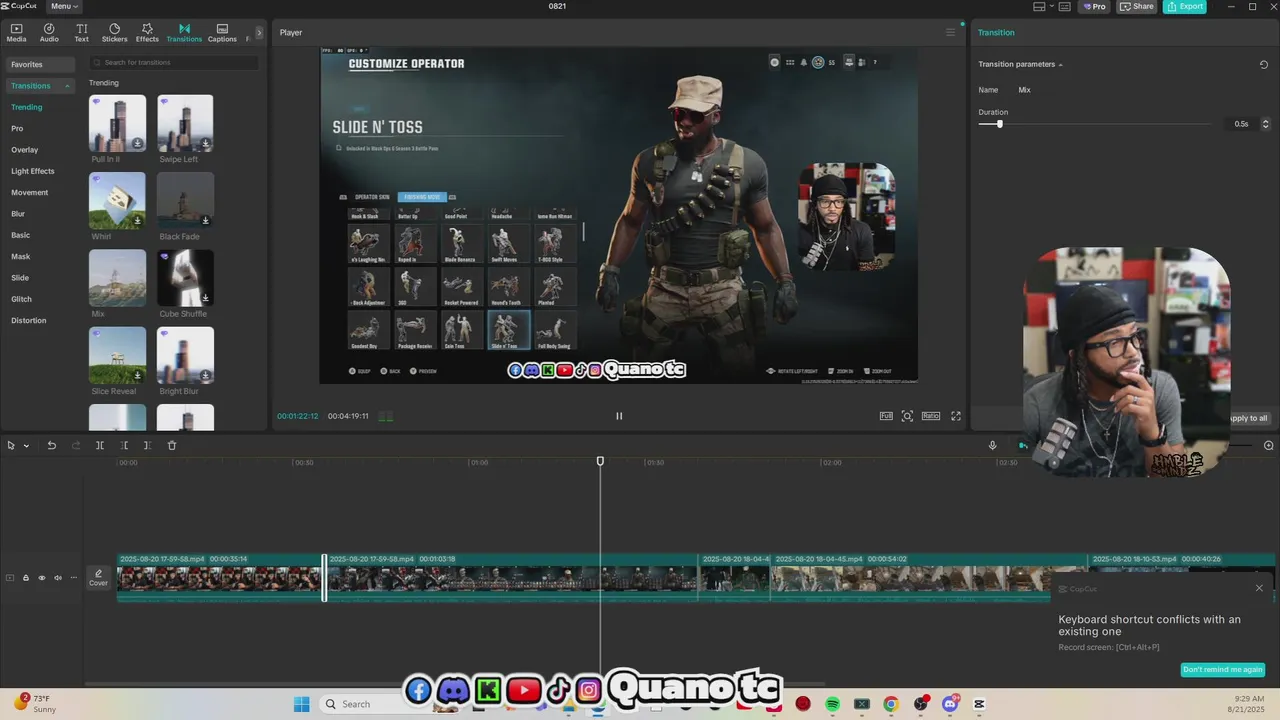Viewport: 1280px width, 720px height.
Task: Click the 0.5s duration value field
Action: pyautogui.click(x=1240, y=124)
